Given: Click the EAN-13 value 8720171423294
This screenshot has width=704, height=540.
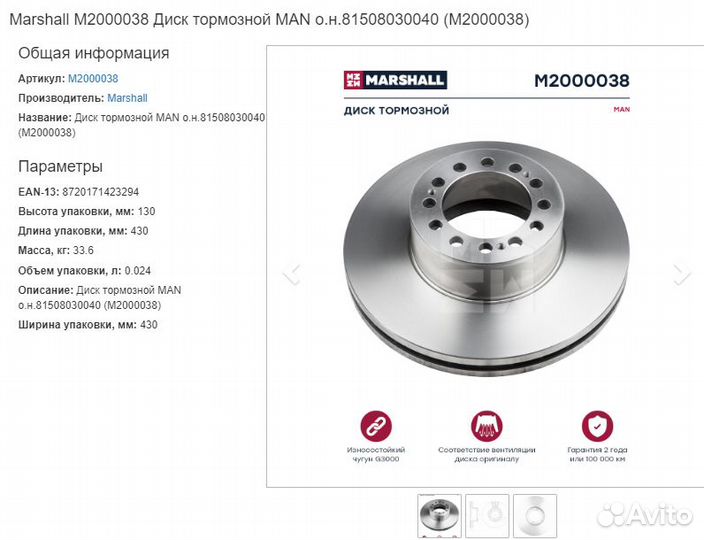Looking at the screenshot, I should (101, 192).
